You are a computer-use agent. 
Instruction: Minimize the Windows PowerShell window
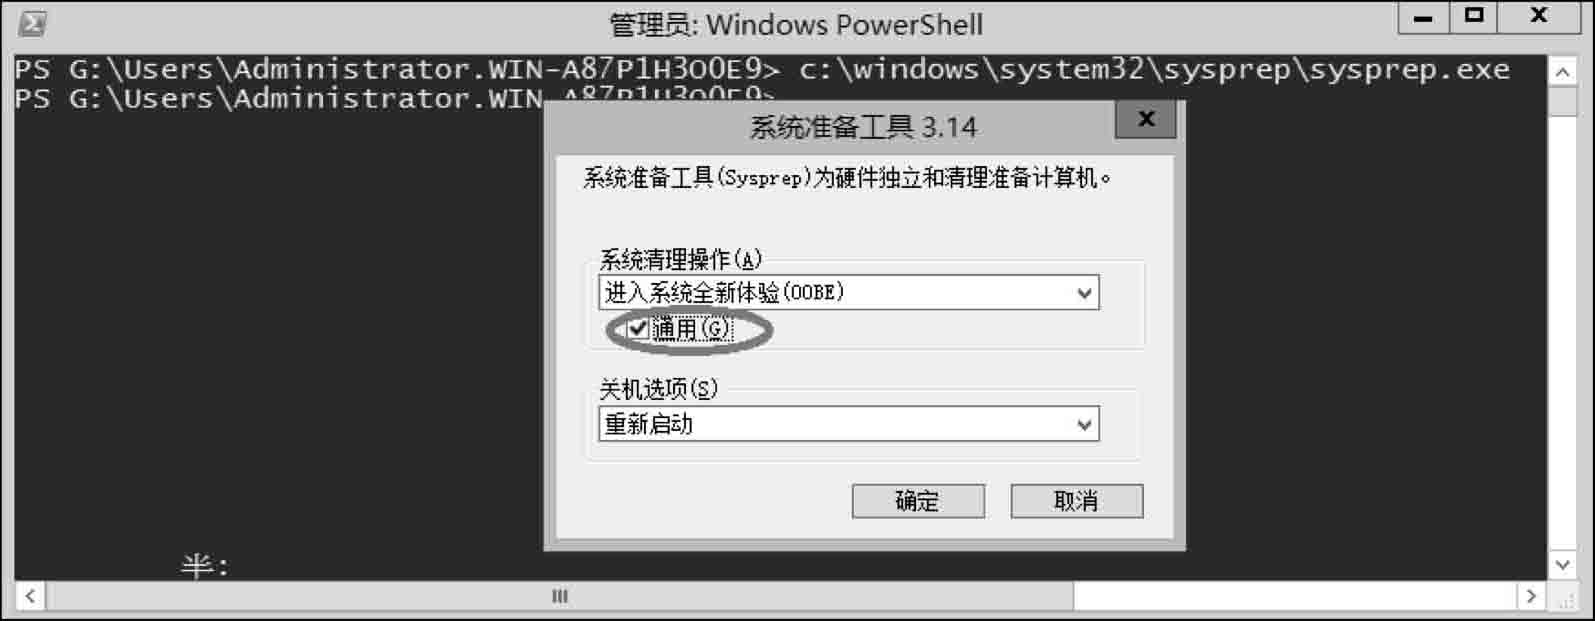pos(1423,17)
